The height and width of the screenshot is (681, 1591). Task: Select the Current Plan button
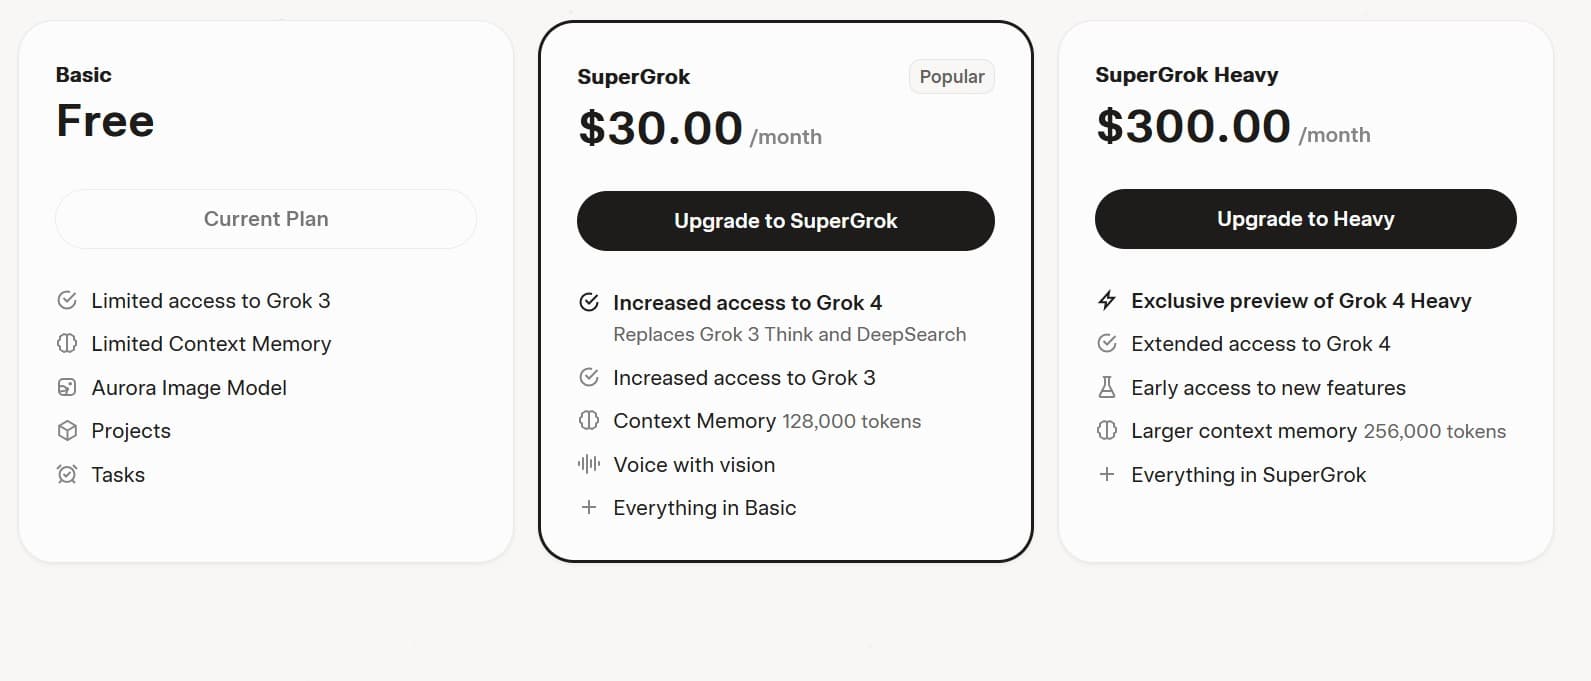click(x=266, y=219)
